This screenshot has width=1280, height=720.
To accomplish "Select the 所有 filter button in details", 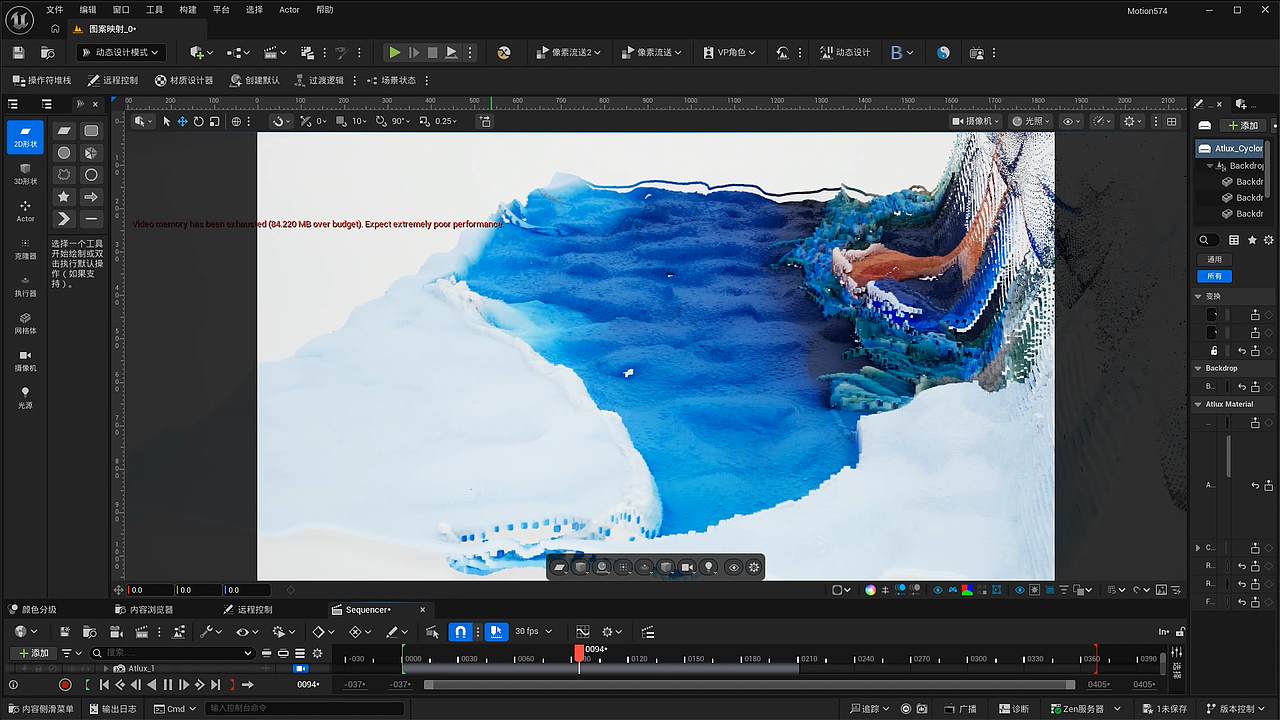I will point(1215,276).
